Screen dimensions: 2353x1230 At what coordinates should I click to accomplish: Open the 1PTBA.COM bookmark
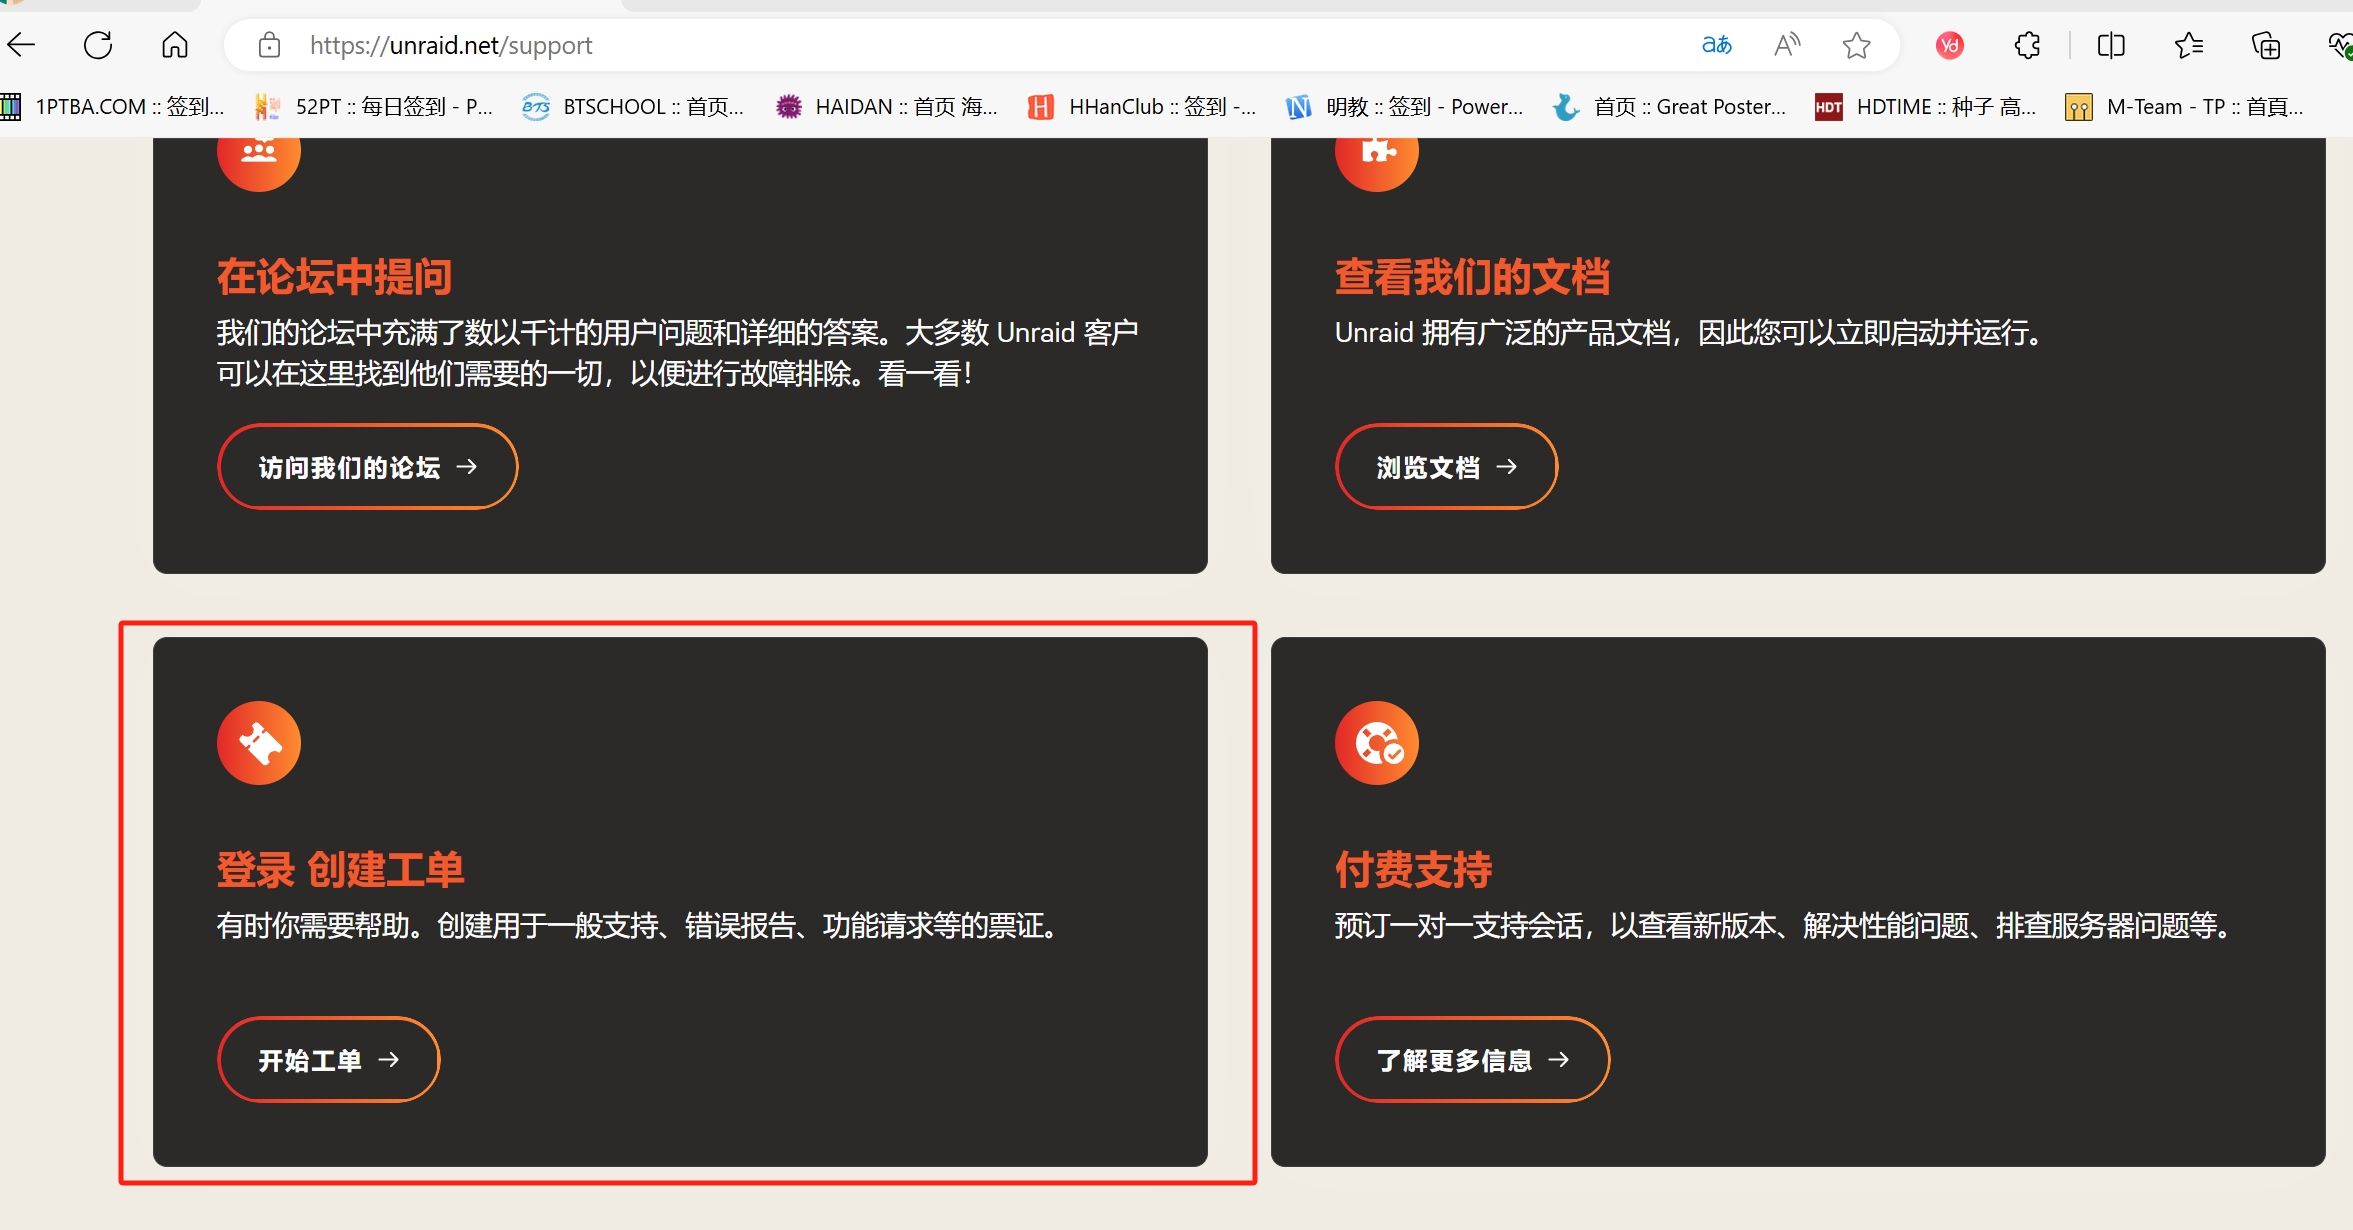(112, 106)
